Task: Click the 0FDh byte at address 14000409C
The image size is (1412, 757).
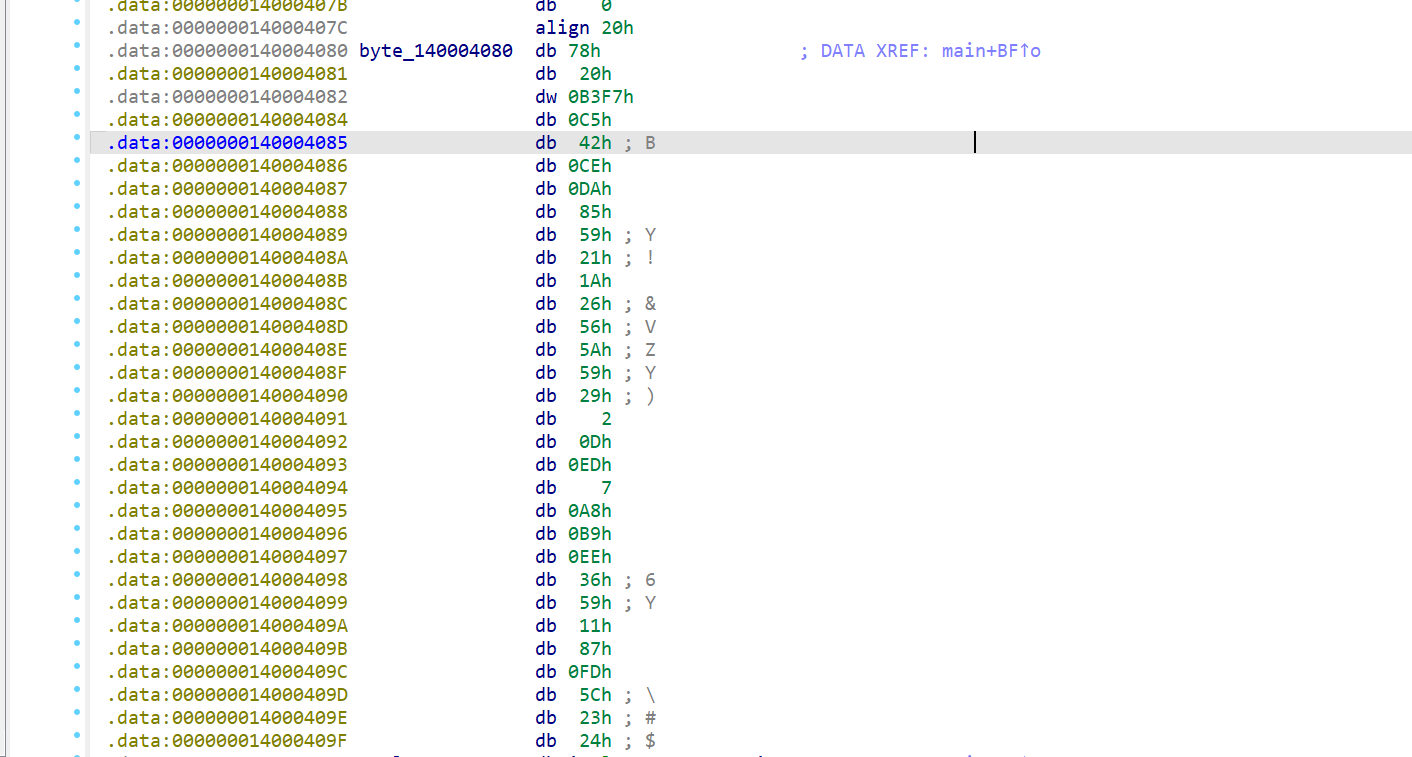Action: 590,672
